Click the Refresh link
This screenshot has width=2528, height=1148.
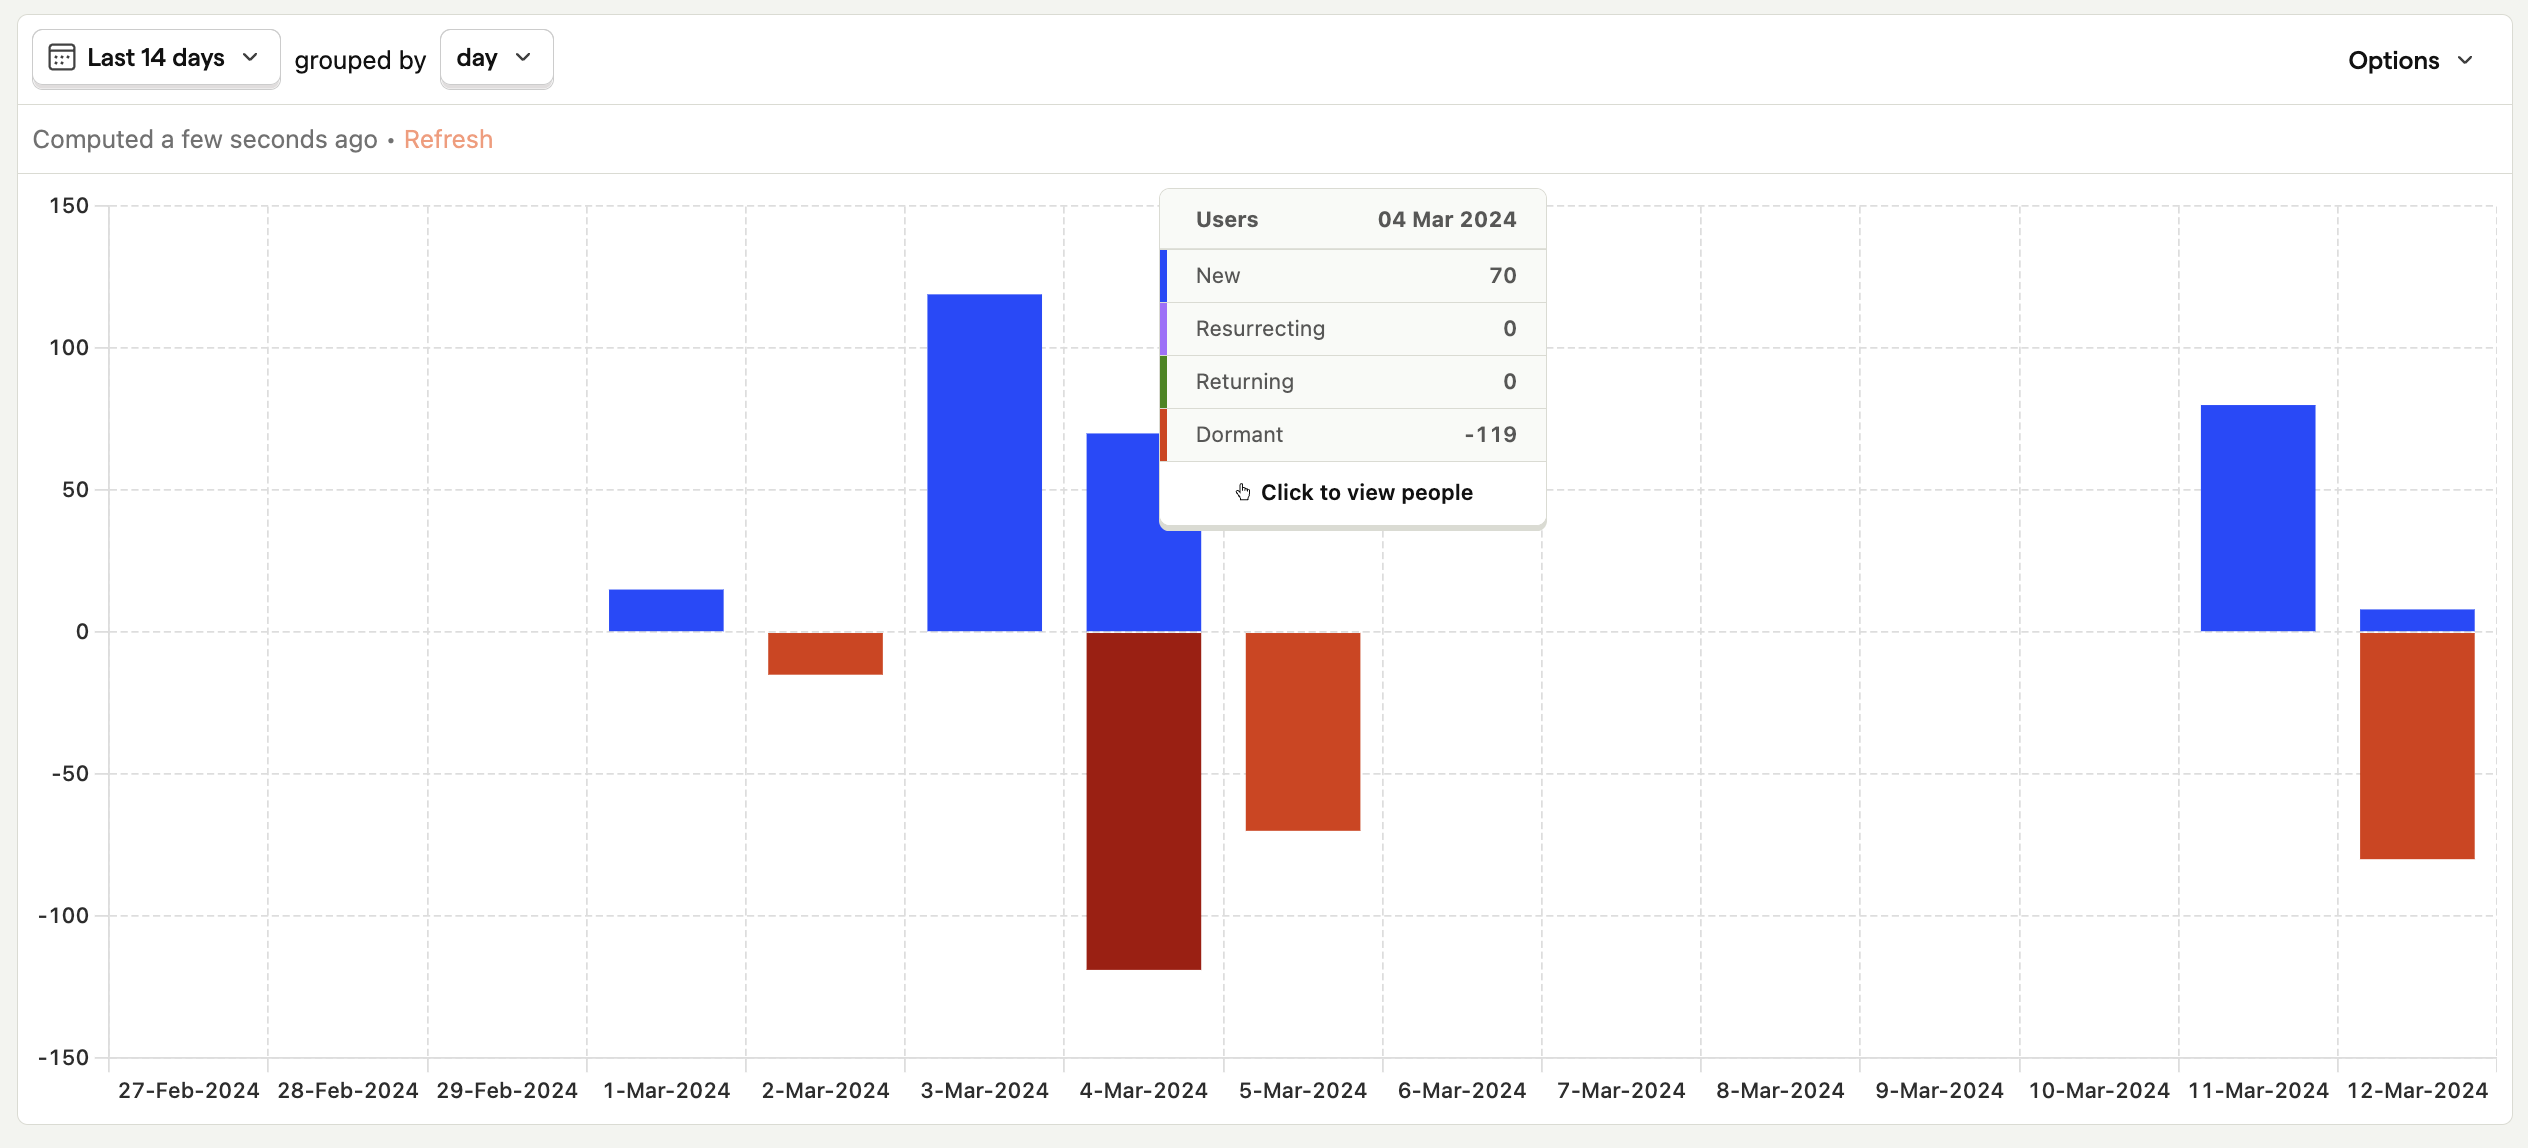pos(448,139)
